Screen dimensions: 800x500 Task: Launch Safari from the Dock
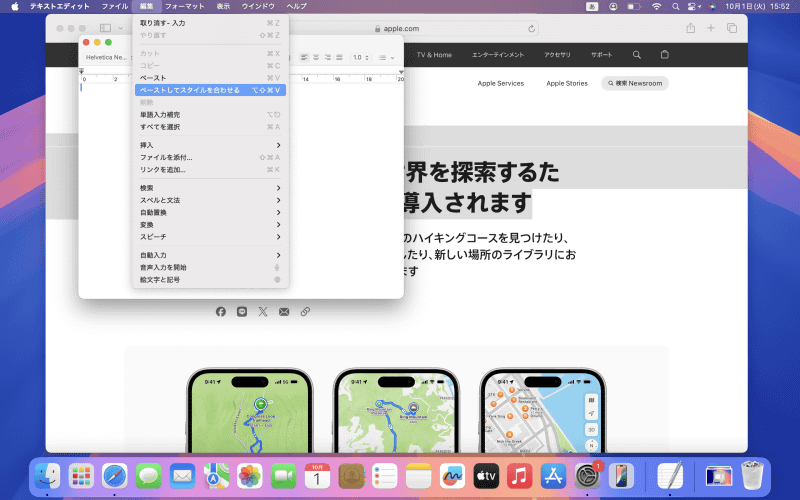click(115, 476)
